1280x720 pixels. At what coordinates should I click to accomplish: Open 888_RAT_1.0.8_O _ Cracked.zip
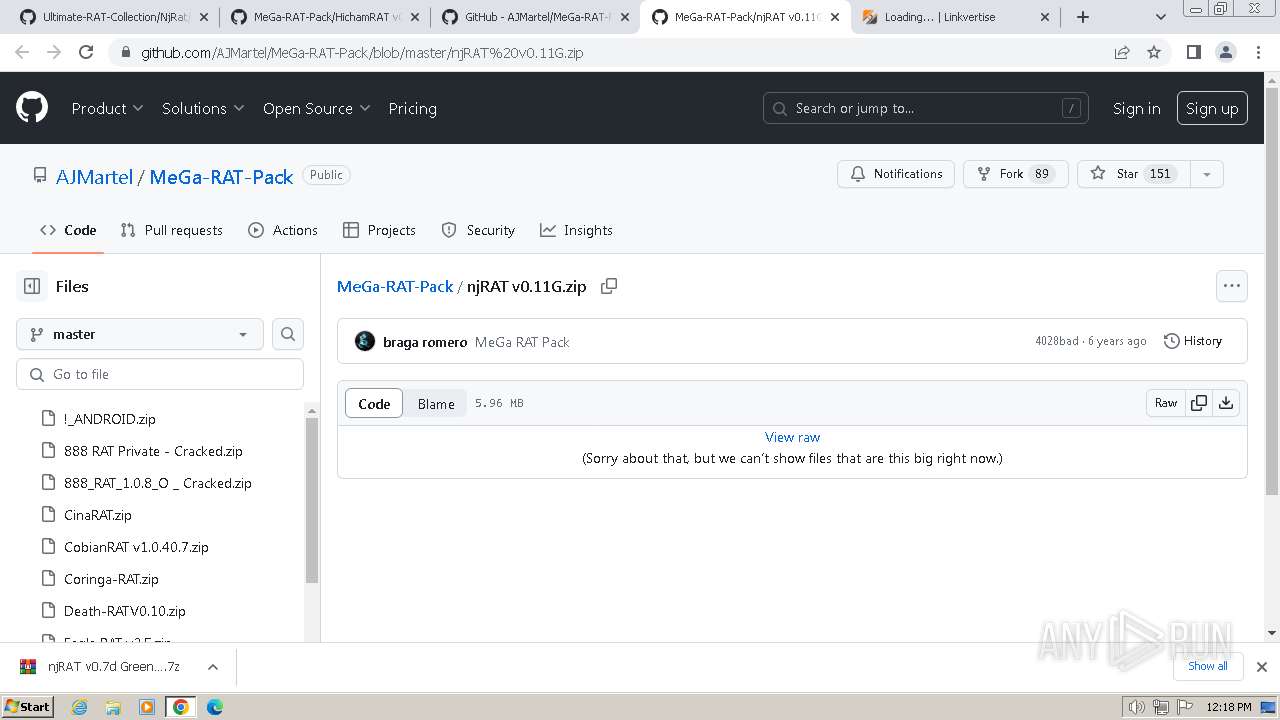click(157, 483)
